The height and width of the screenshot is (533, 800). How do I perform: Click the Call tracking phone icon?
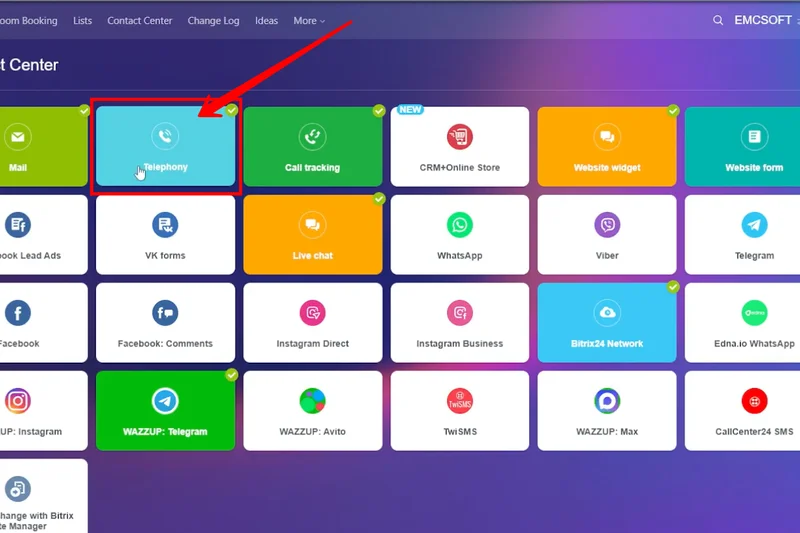313,136
